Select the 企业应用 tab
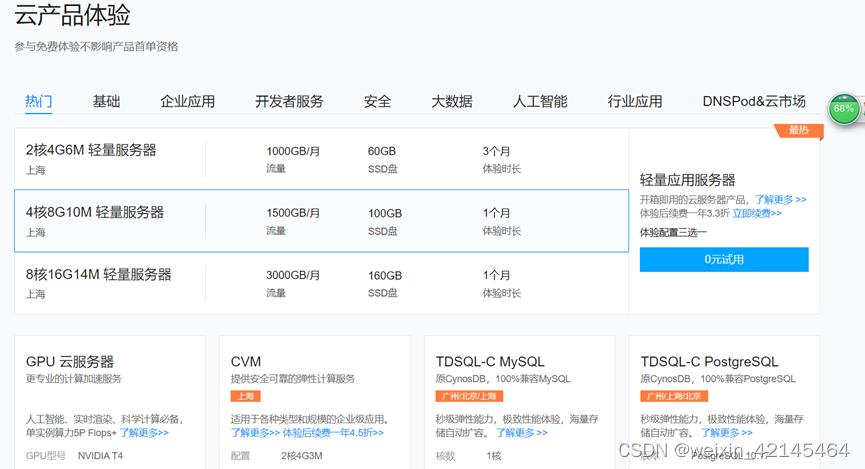 tap(188, 102)
